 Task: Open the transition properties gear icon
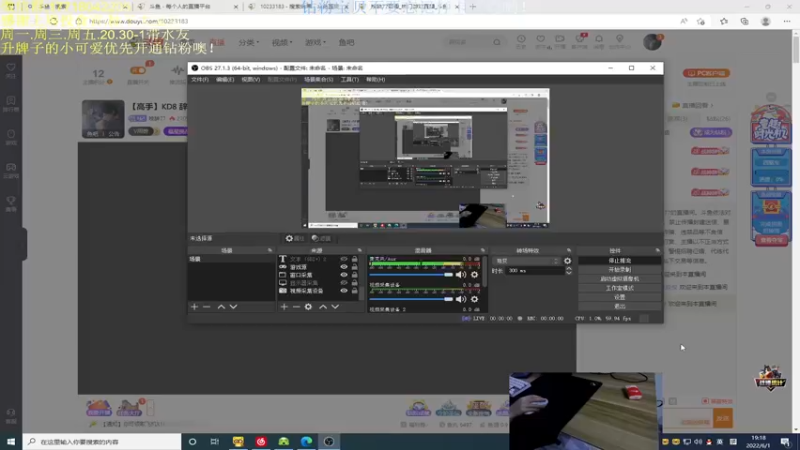pyautogui.click(x=567, y=261)
